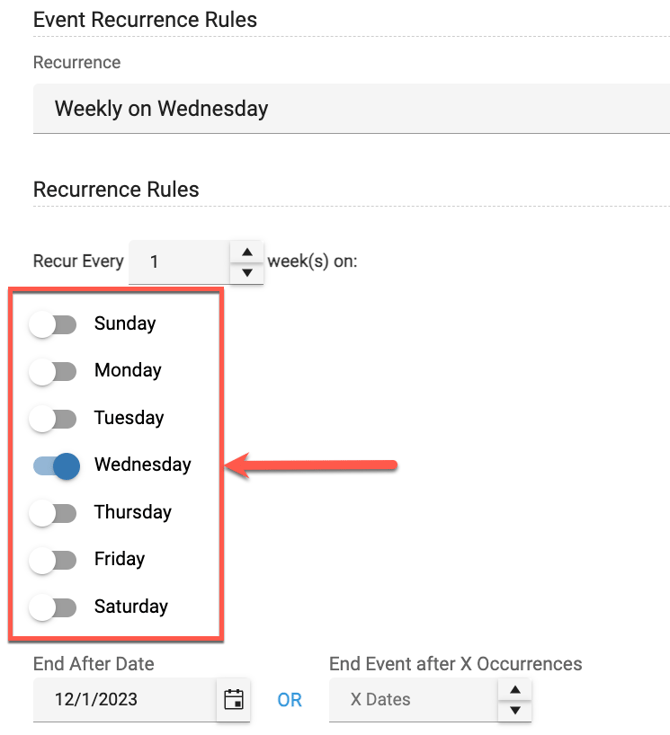This screenshot has width=670, height=735.
Task: Decrease the X Occurrences value
Action: point(514,710)
